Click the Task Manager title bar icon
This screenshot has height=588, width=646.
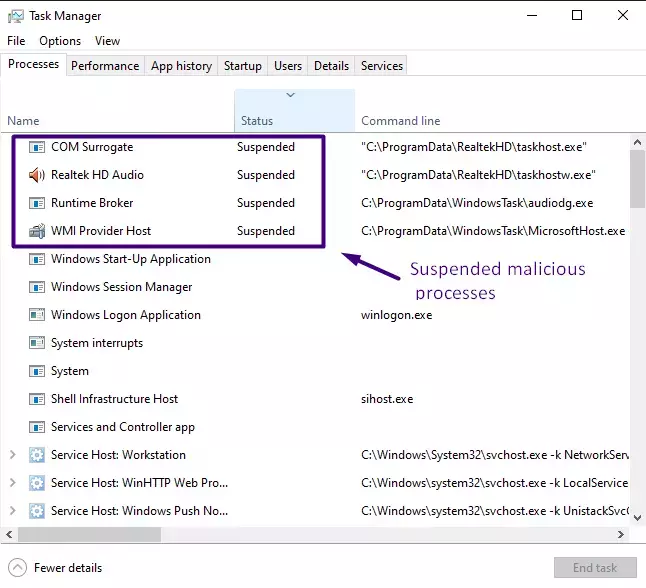point(16,16)
